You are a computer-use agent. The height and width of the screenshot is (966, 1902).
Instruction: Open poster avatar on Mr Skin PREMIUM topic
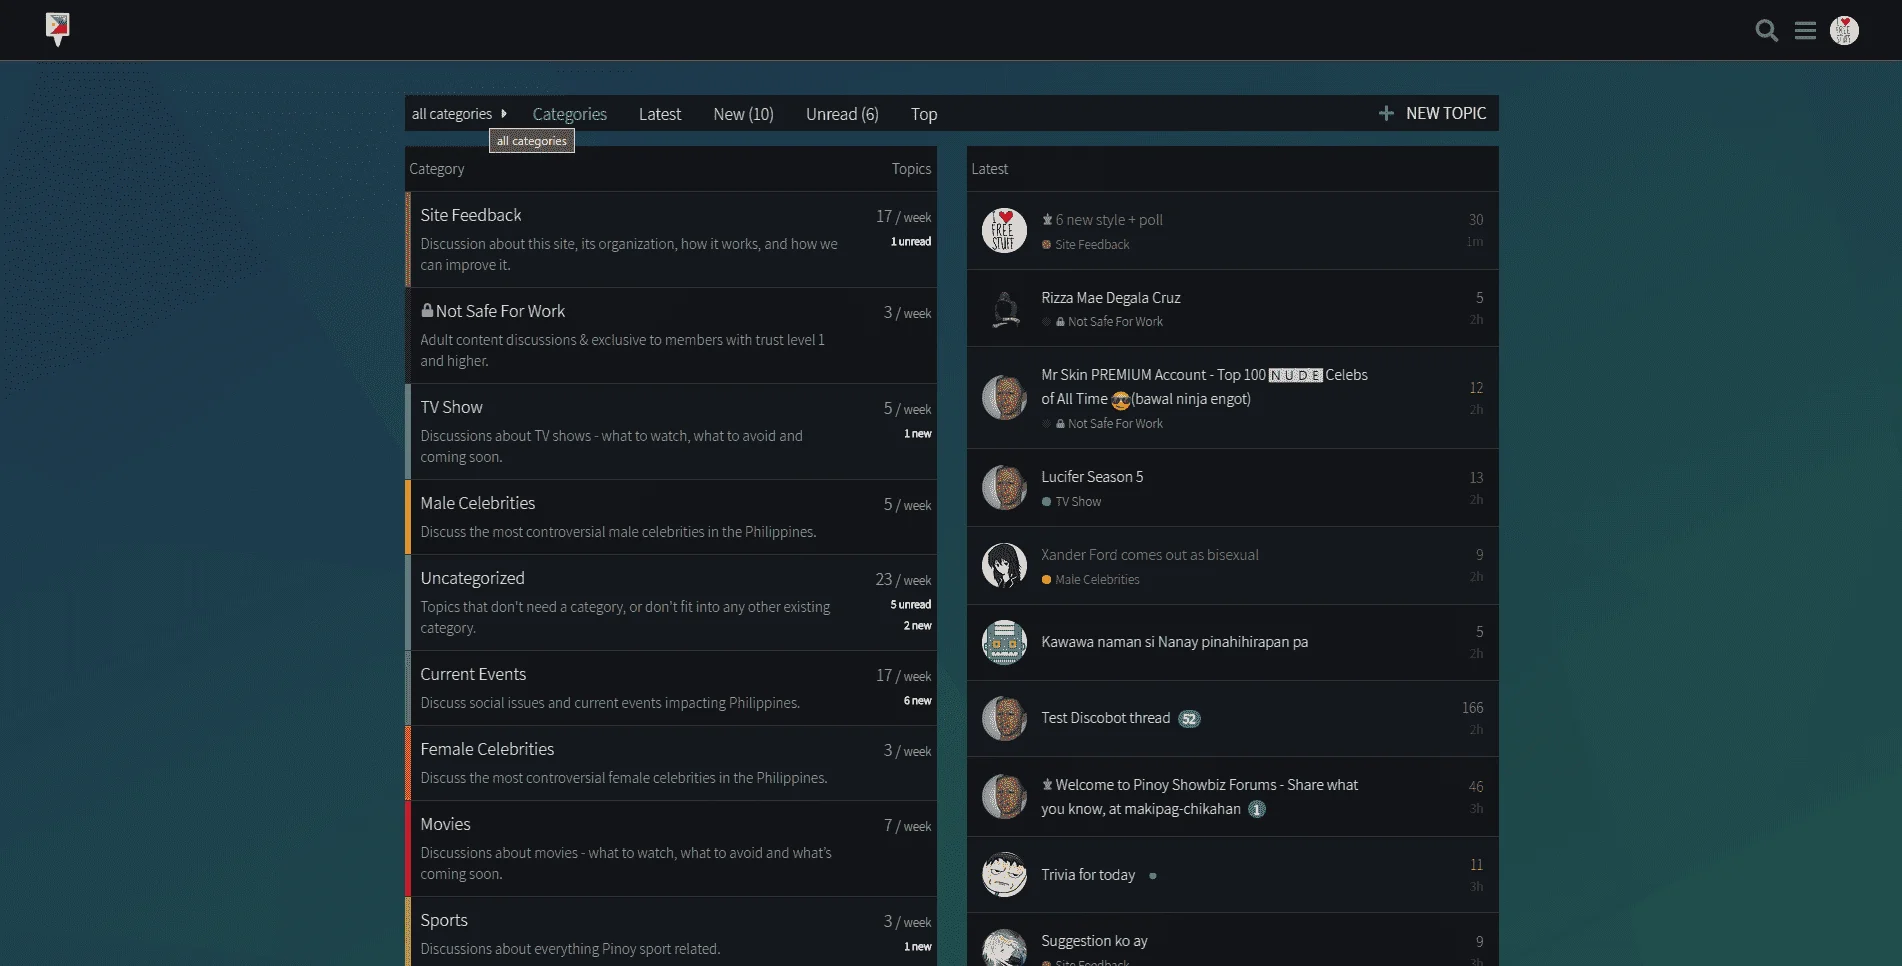[x=1004, y=398]
